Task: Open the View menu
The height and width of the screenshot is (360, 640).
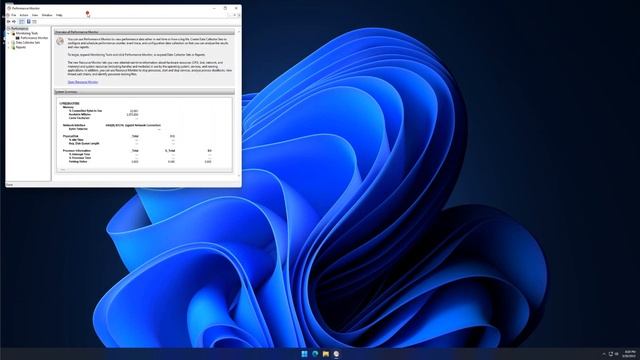Action: (x=35, y=15)
